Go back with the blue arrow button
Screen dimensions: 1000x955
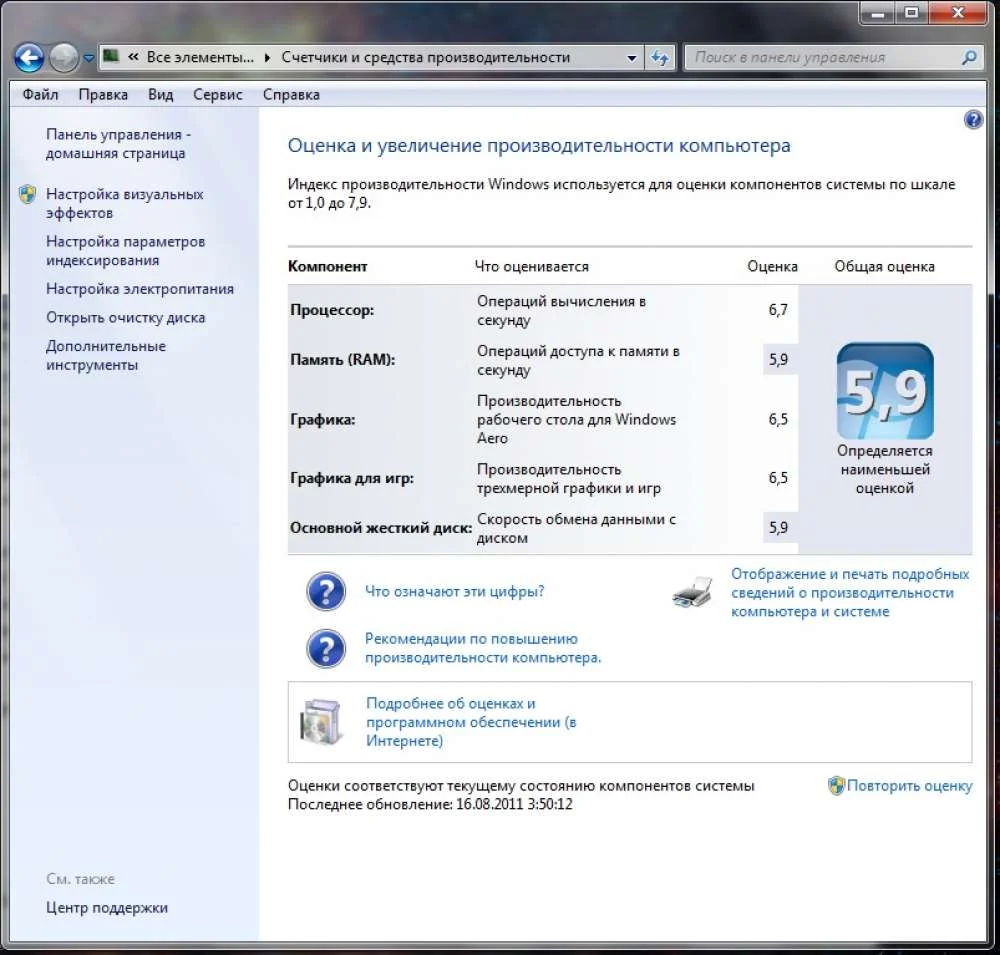(29, 58)
